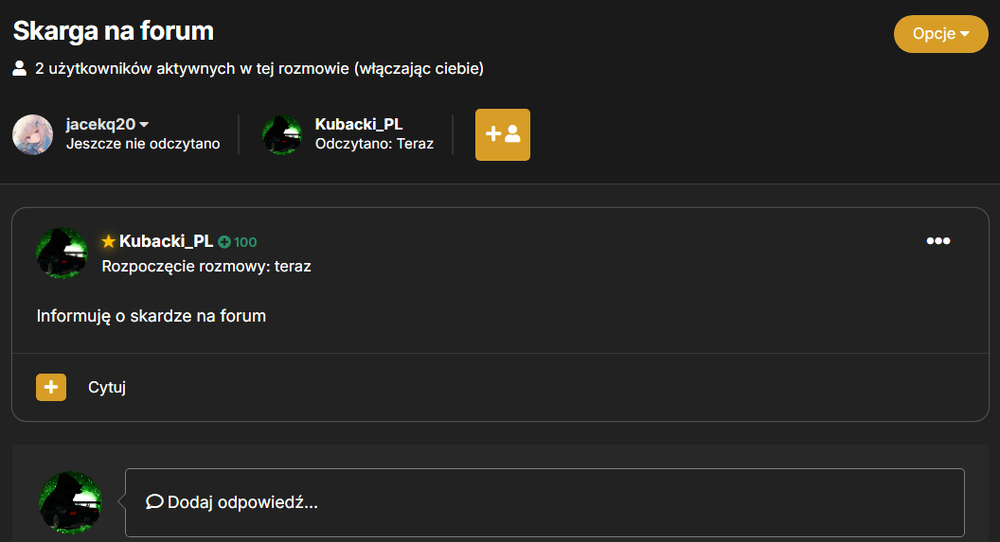
Task: Click the Dodaj odpowiedź reply field
Action: coord(545,502)
